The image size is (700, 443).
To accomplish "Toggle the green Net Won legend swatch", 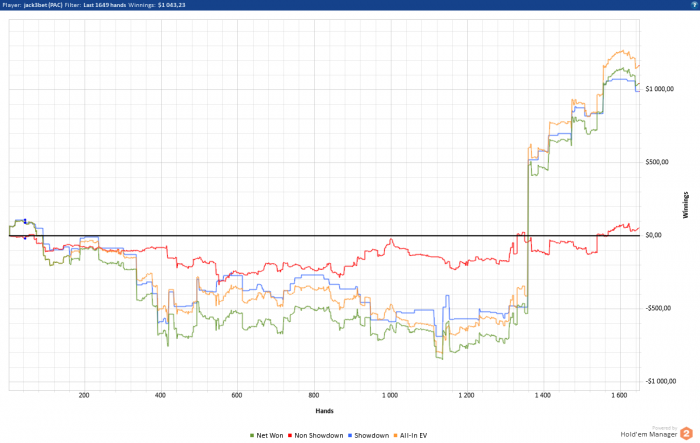I will (252, 435).
